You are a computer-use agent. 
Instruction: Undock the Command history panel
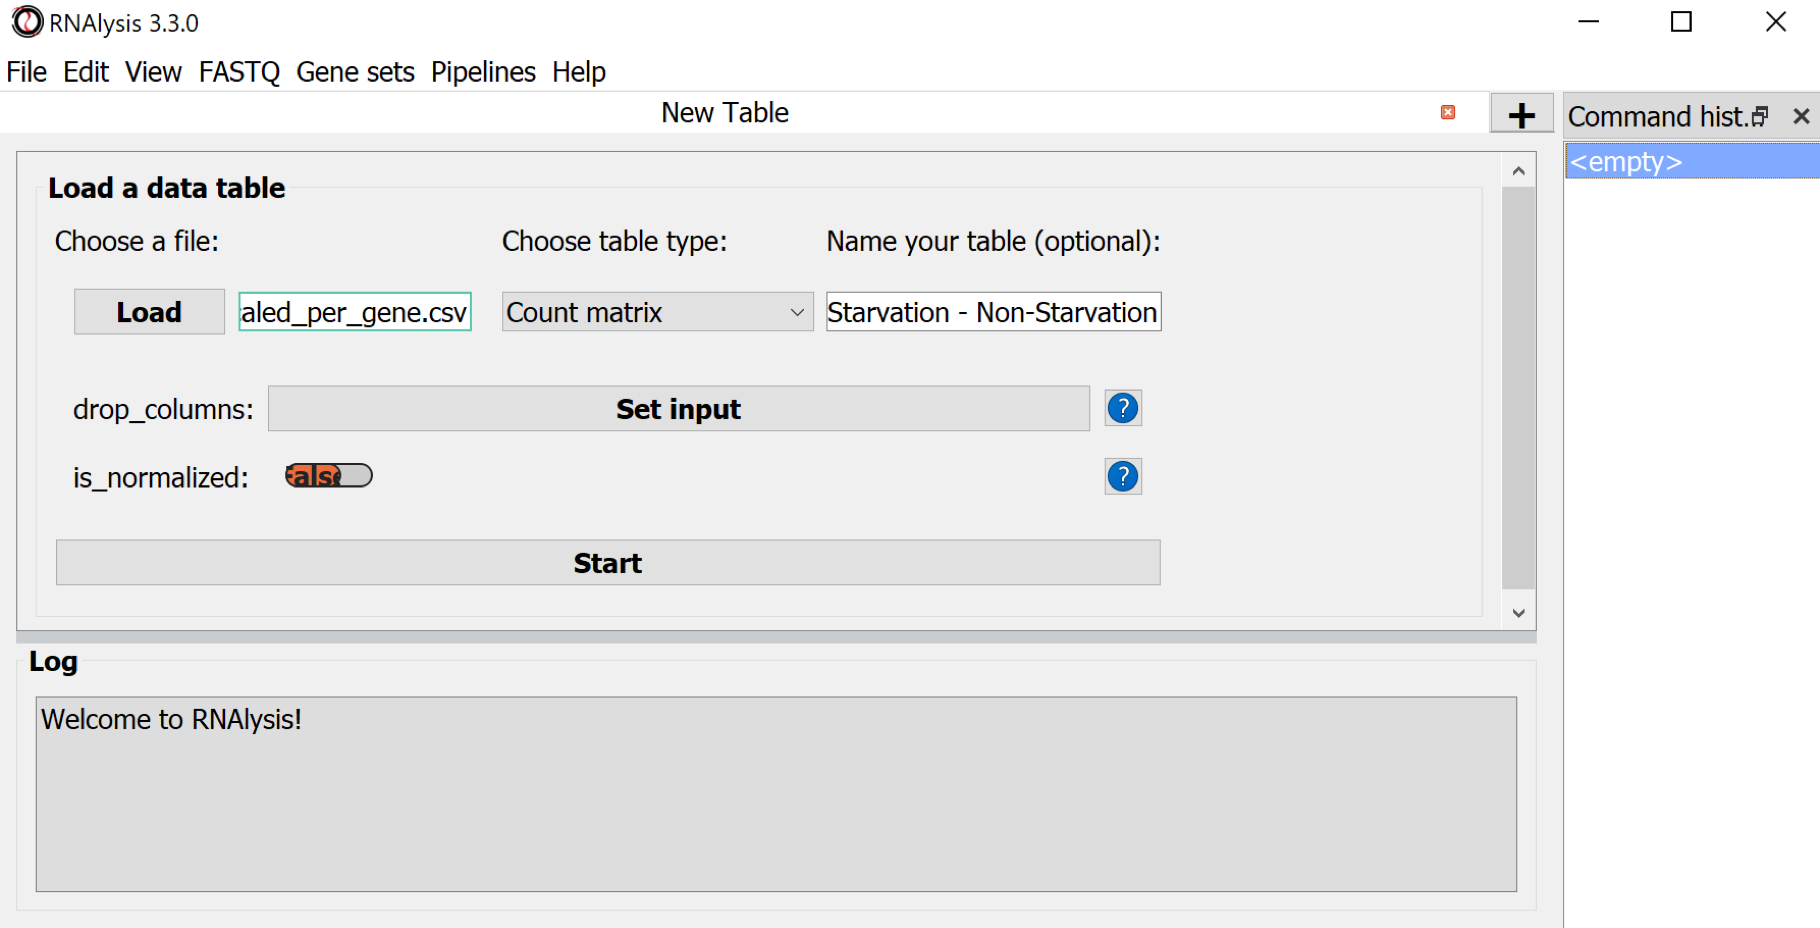pos(1760,117)
